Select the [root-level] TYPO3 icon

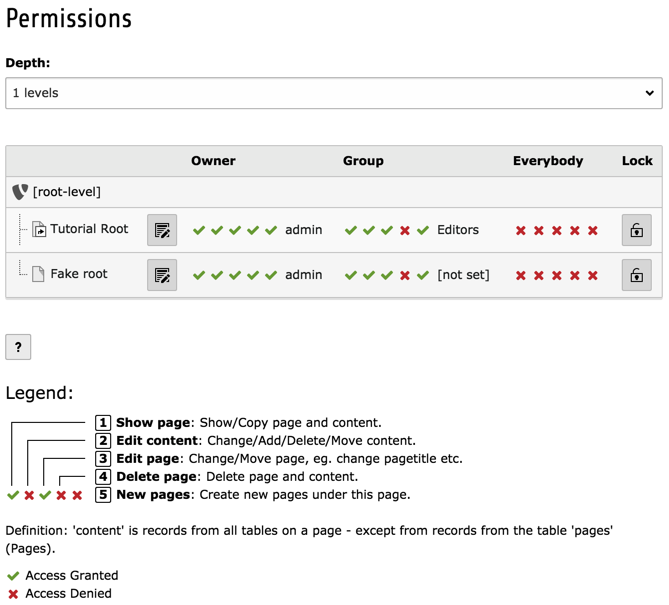pos(20,192)
